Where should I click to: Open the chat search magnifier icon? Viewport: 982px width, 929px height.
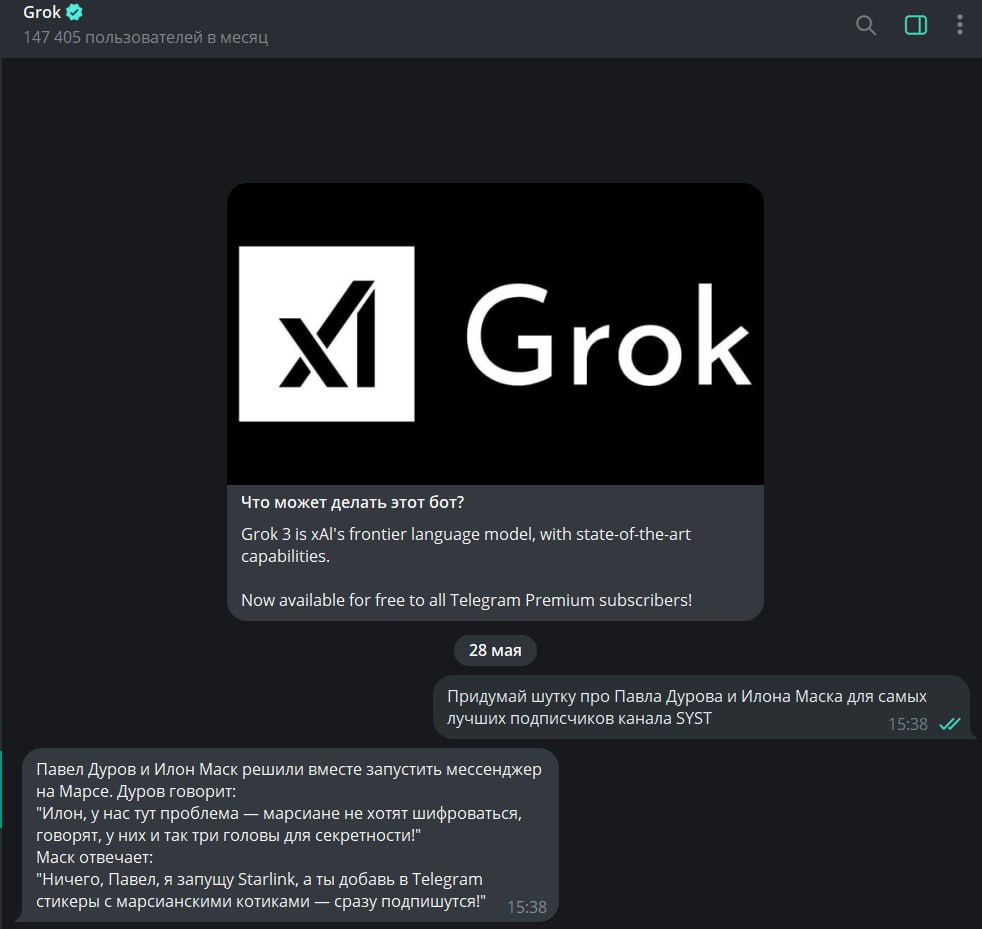pyautogui.click(x=866, y=26)
